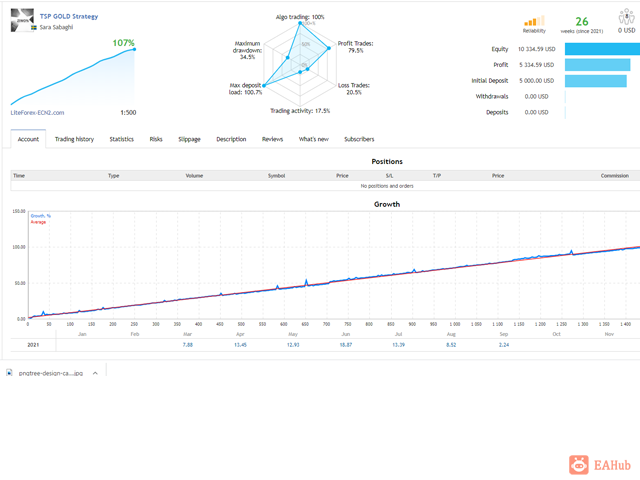Open author Sara Sabaghi's profile
This screenshot has height=480, width=640.
click(x=56, y=27)
